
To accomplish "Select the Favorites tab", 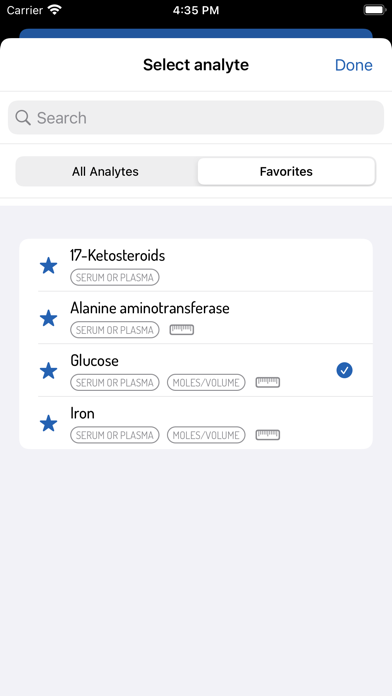I will point(286,171).
